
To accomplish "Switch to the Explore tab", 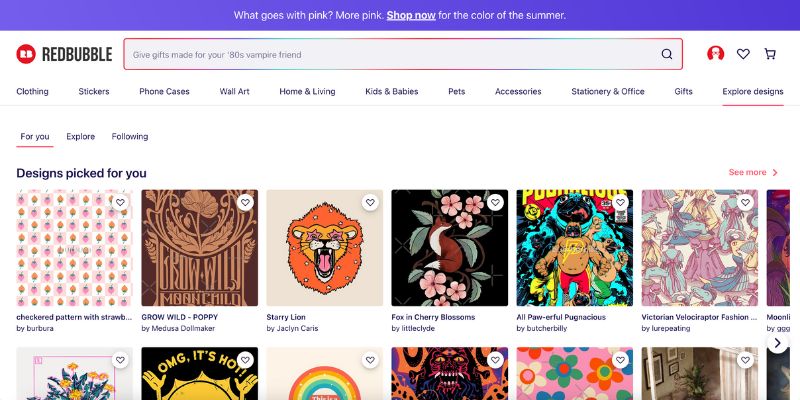I will (81, 136).
